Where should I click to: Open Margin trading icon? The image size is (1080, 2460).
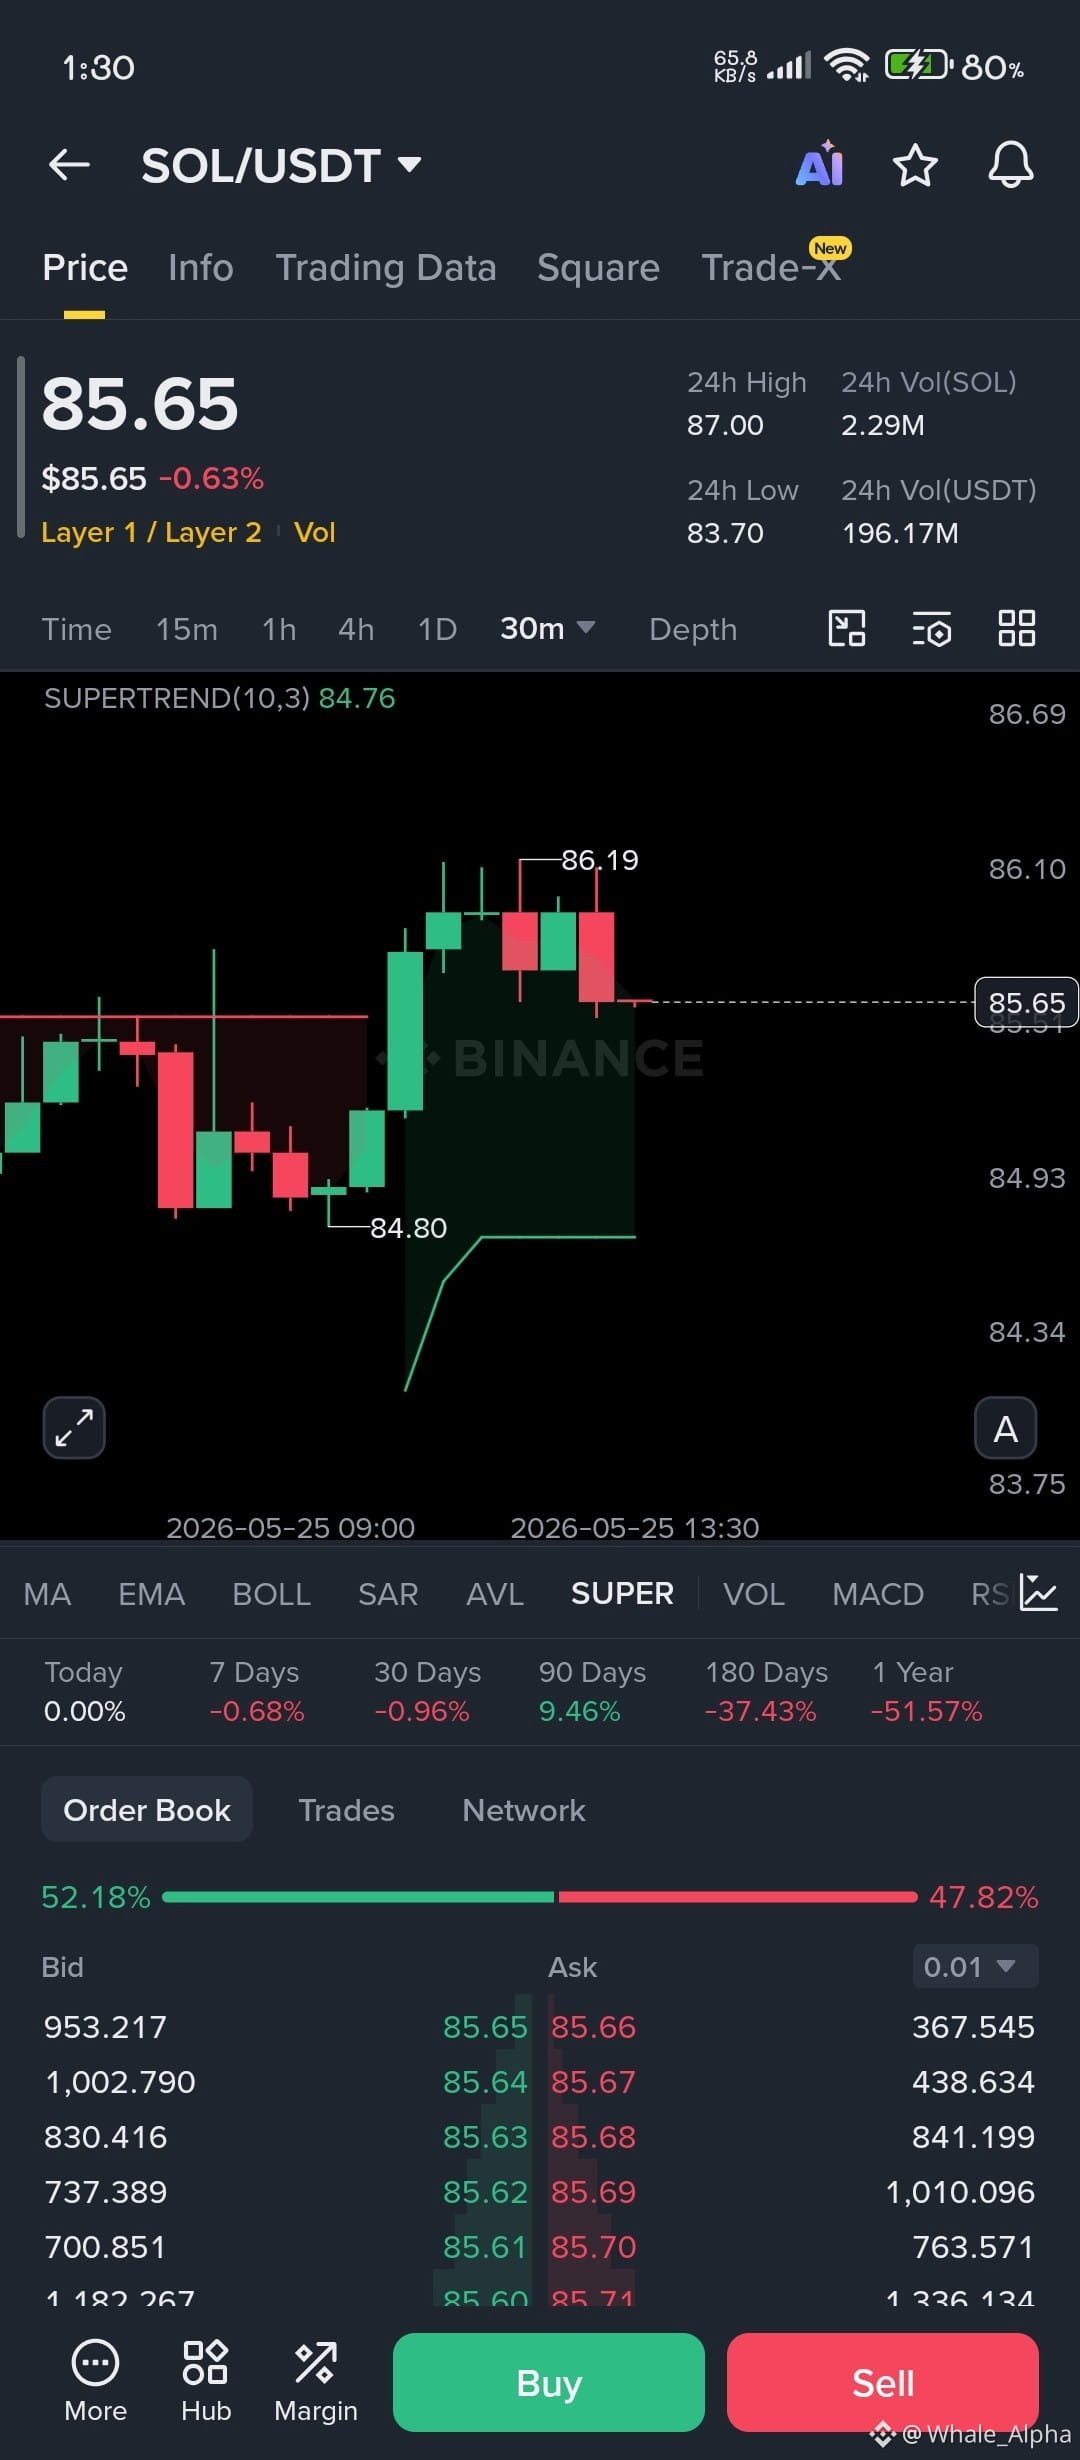tap(316, 2382)
